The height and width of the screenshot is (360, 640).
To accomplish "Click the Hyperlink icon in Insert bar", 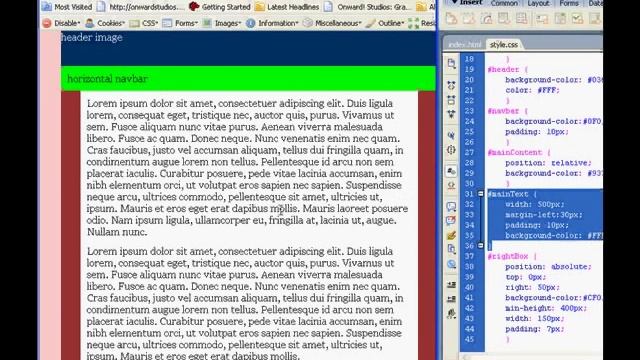I will pyautogui.click(x=451, y=19).
